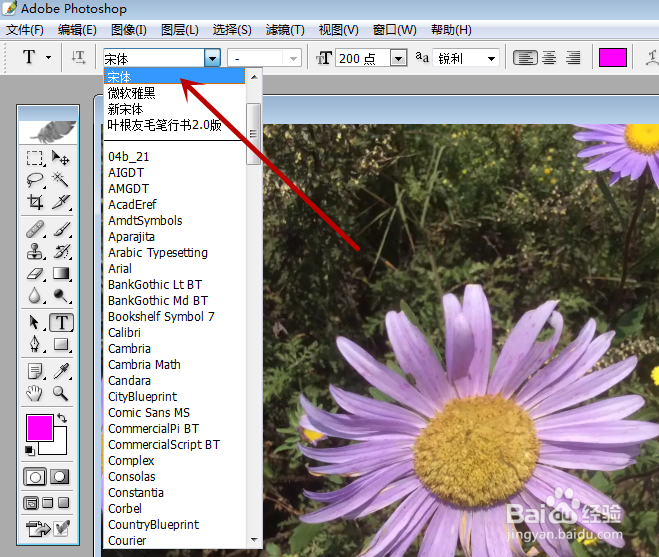Select the Zoom tool
The image size is (659, 557).
[61, 393]
